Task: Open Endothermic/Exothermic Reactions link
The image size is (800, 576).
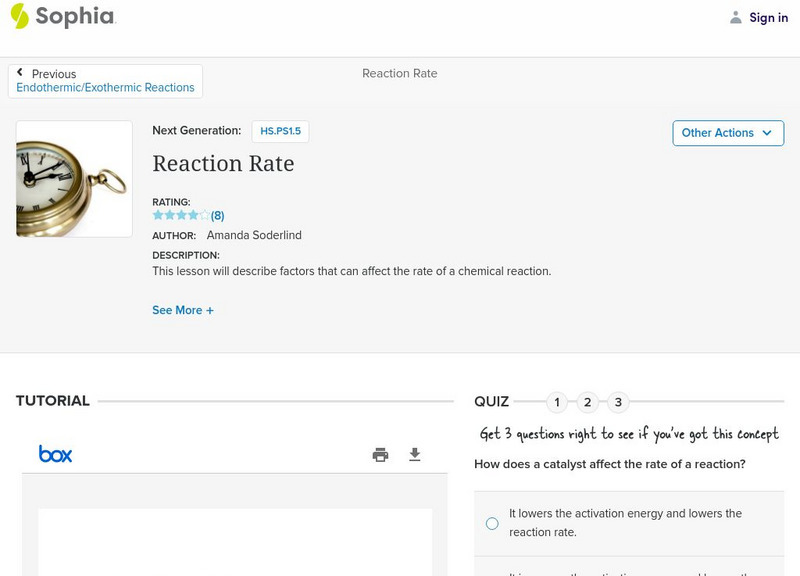Action: pos(105,88)
